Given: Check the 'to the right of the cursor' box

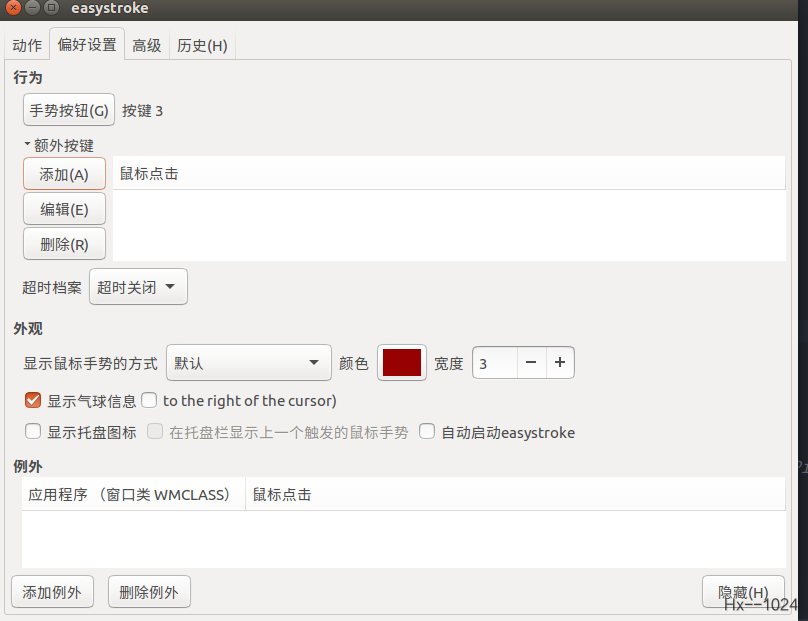Looking at the screenshot, I should (149, 400).
